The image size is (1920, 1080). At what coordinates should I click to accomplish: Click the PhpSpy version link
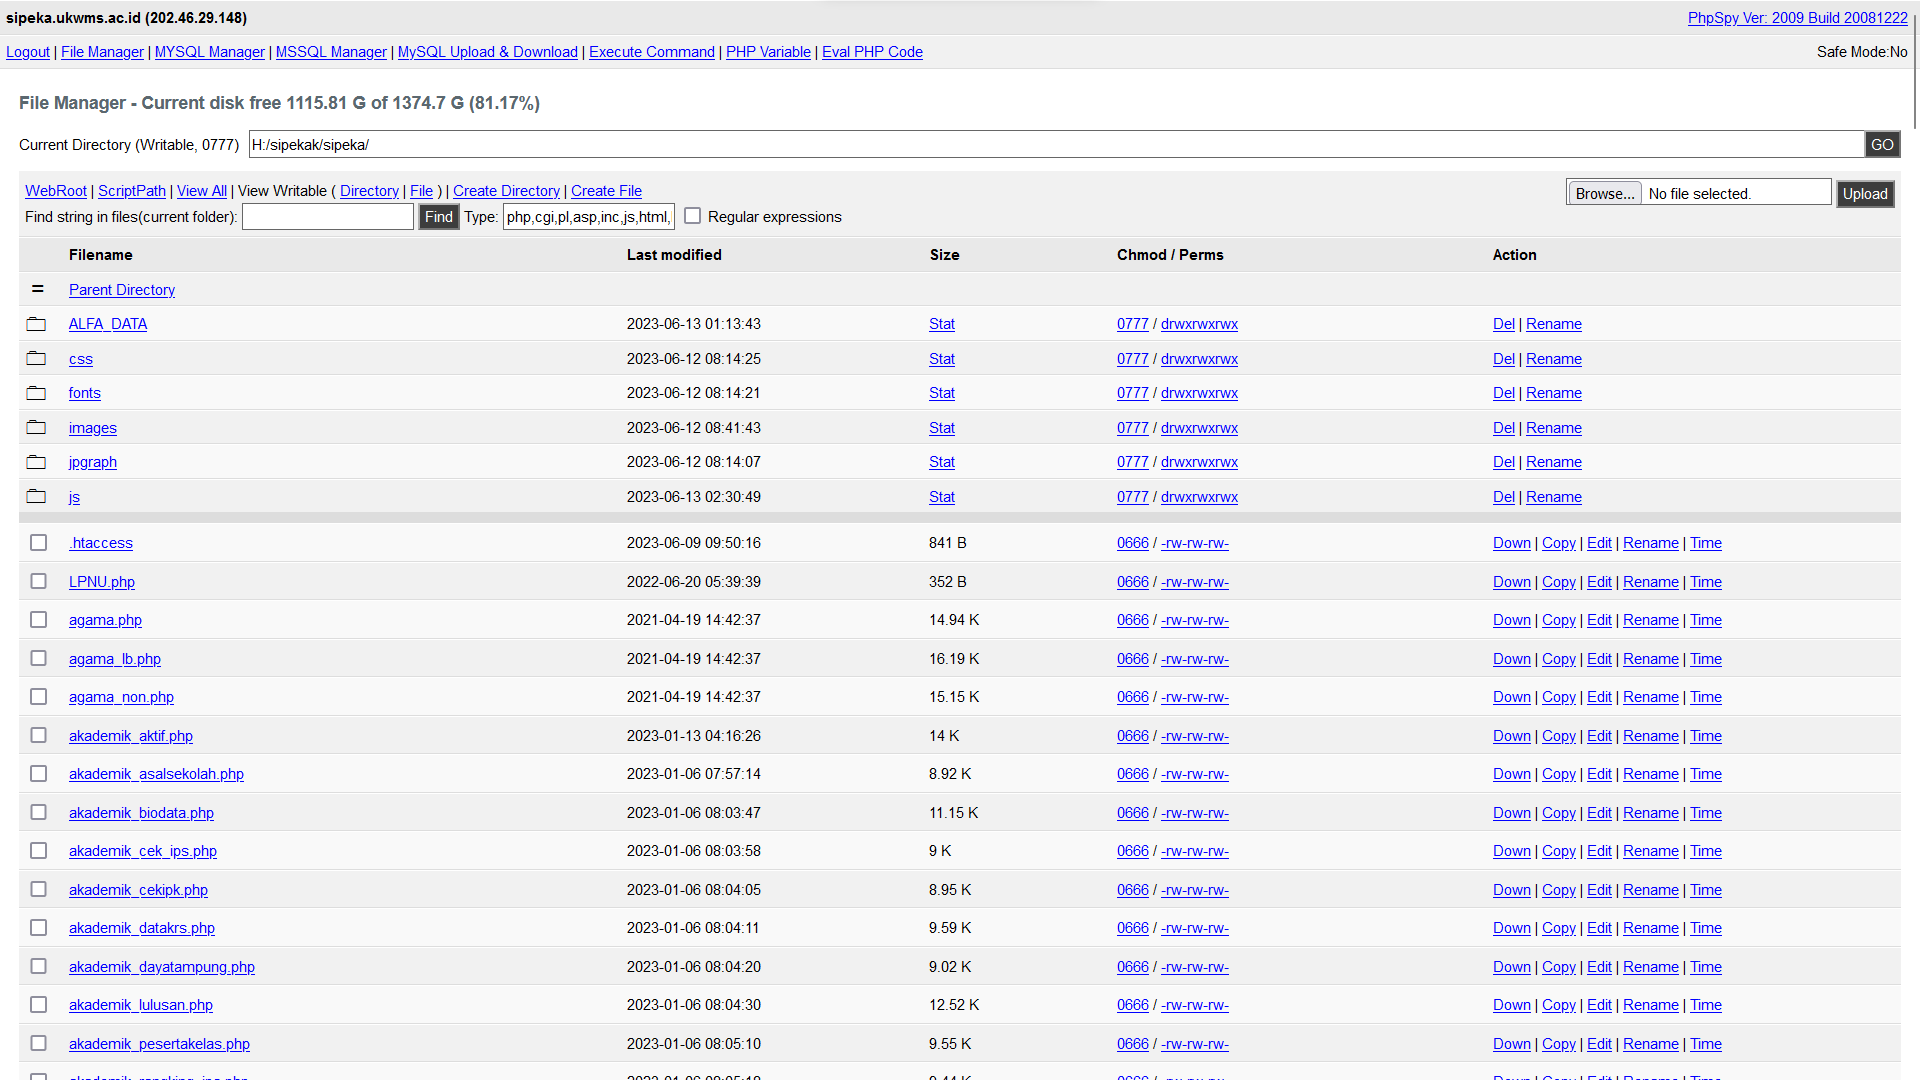[1798, 18]
